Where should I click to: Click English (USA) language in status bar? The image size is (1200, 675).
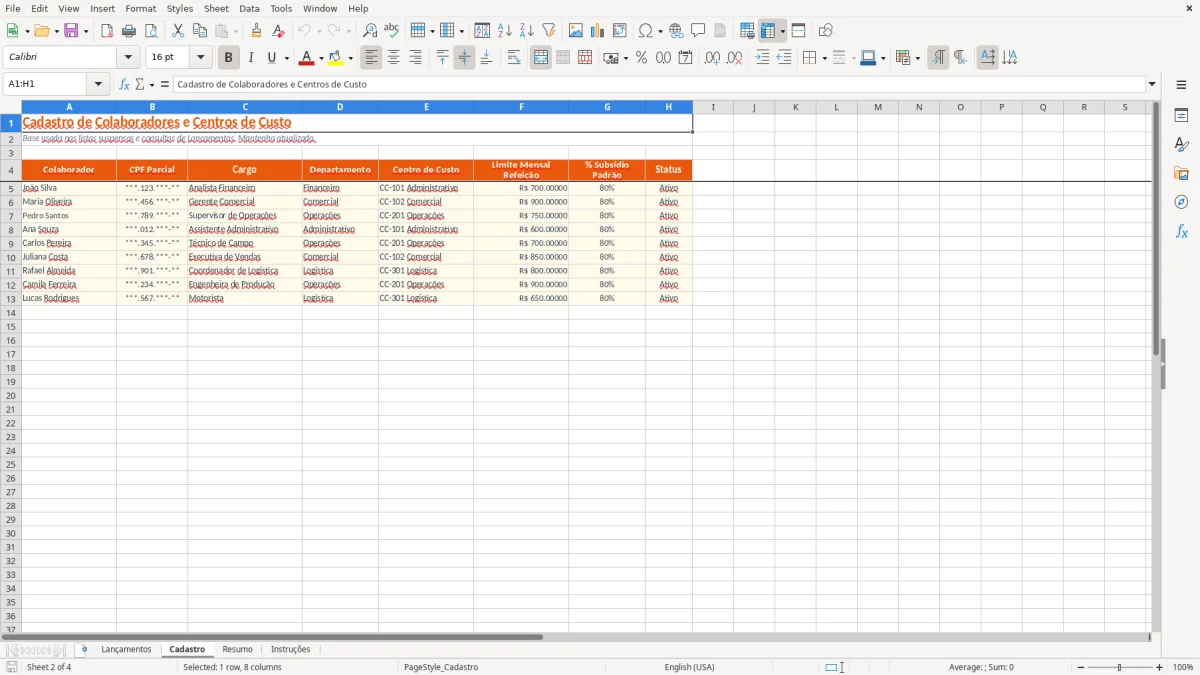pyautogui.click(x=689, y=667)
